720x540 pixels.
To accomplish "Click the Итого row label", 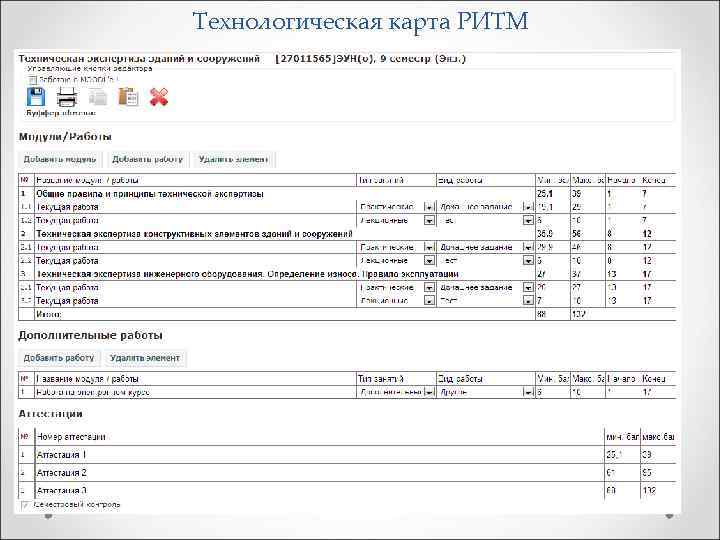I will click(x=49, y=315).
